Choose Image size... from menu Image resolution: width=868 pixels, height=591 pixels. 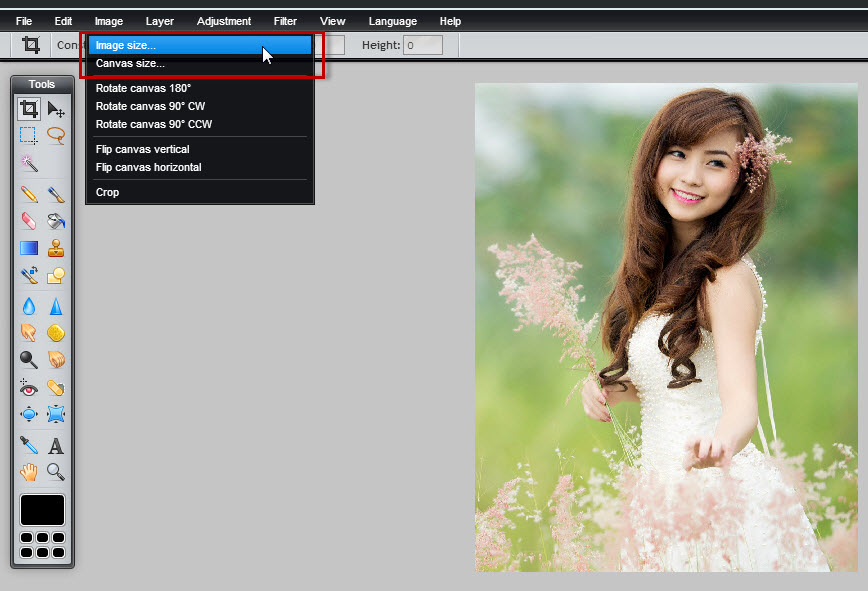pos(200,45)
